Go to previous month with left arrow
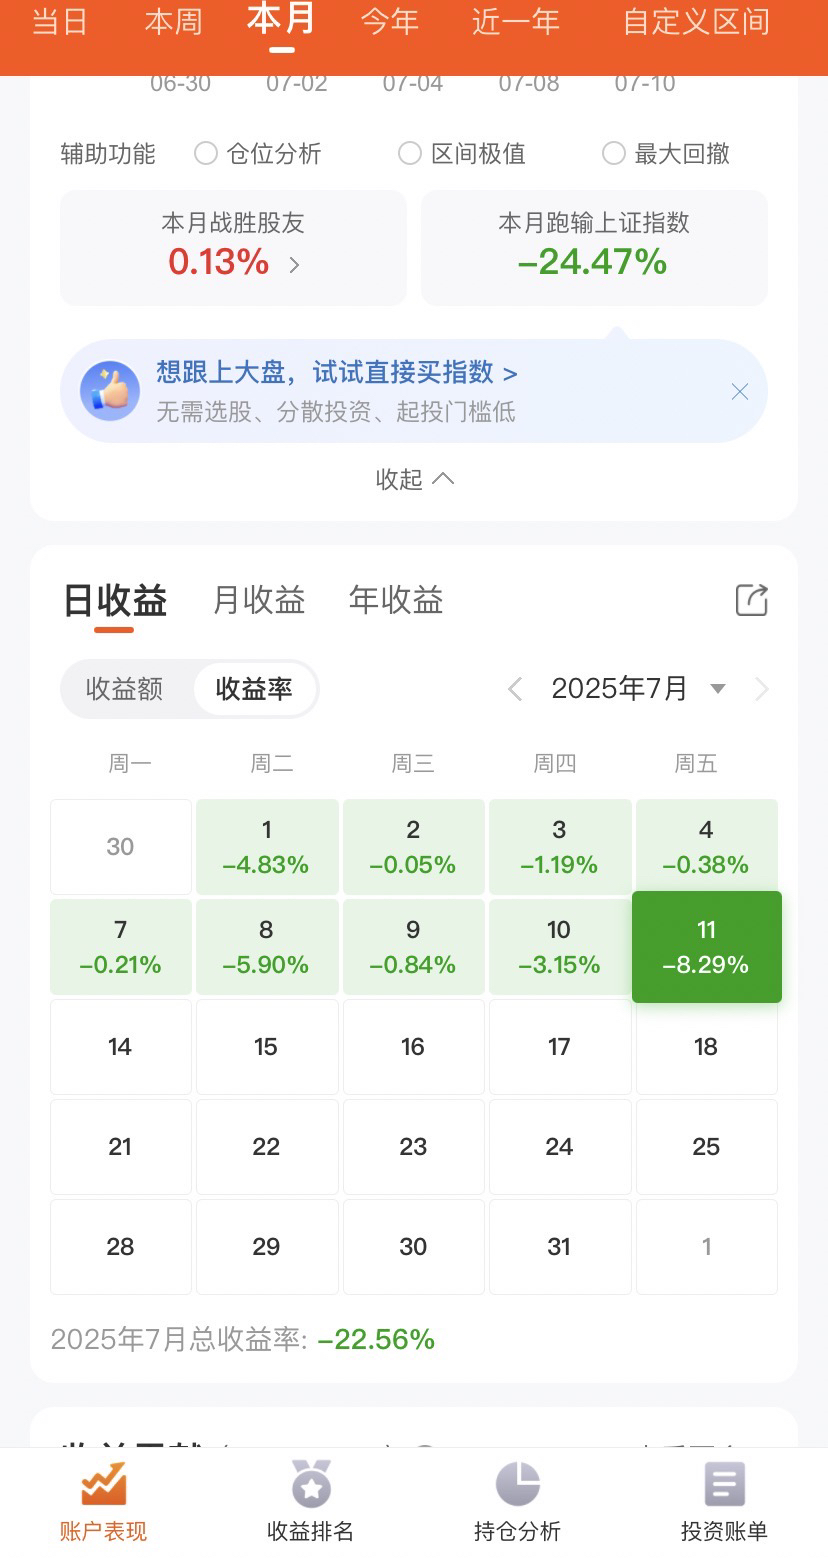This screenshot has width=828, height=1558. pyautogui.click(x=515, y=689)
